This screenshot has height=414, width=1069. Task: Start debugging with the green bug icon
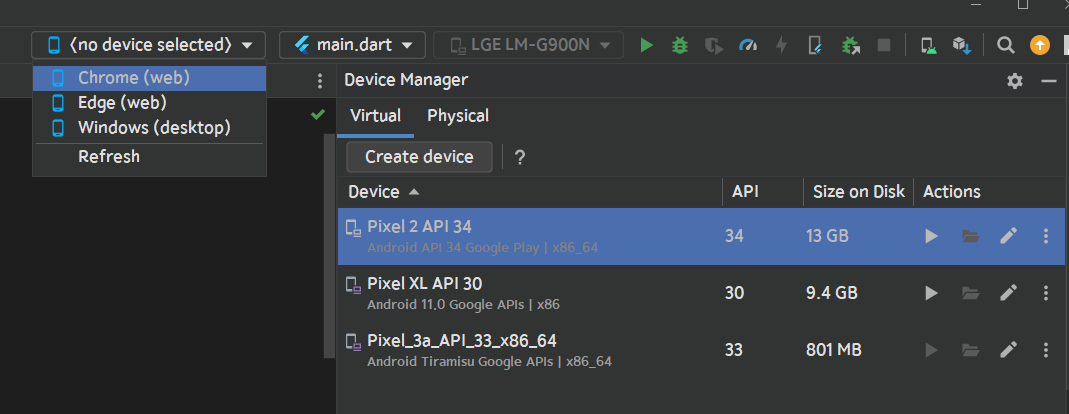[680, 46]
